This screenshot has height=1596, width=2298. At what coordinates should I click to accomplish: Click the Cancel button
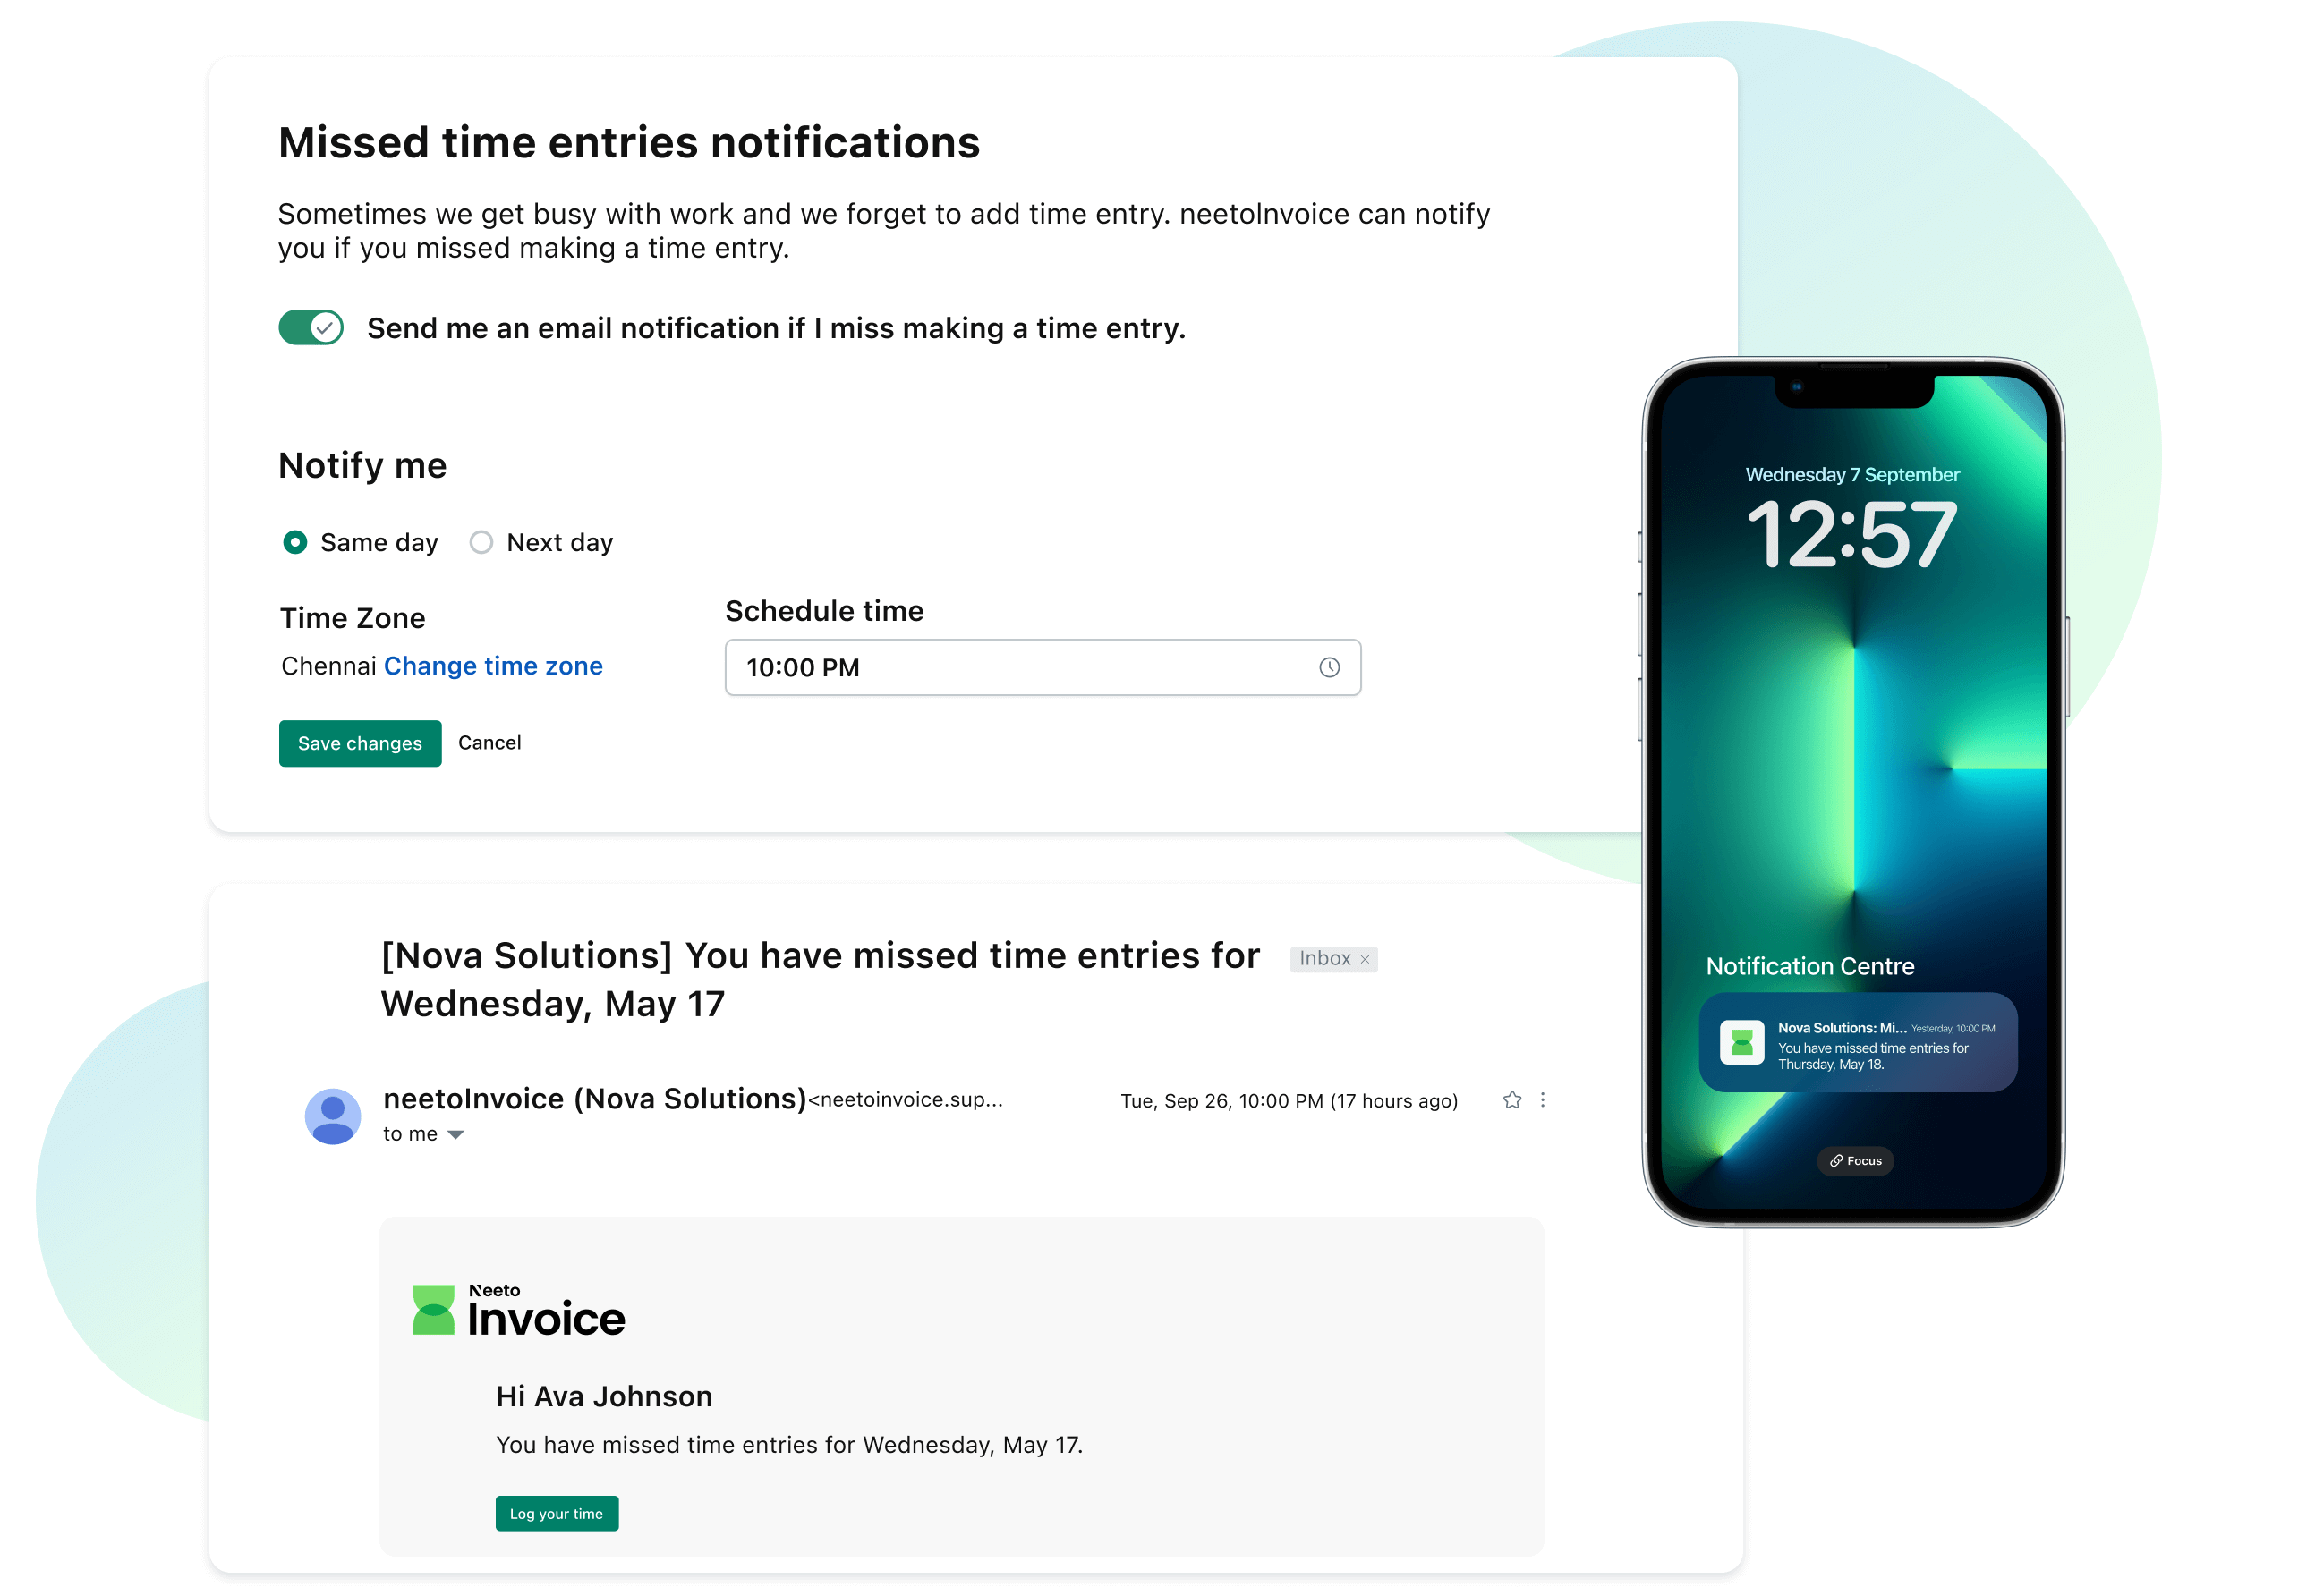coord(490,743)
